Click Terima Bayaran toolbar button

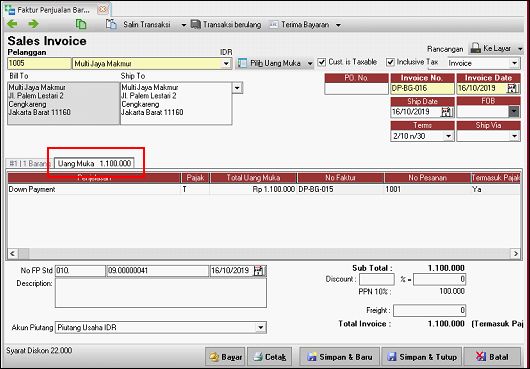coord(300,25)
